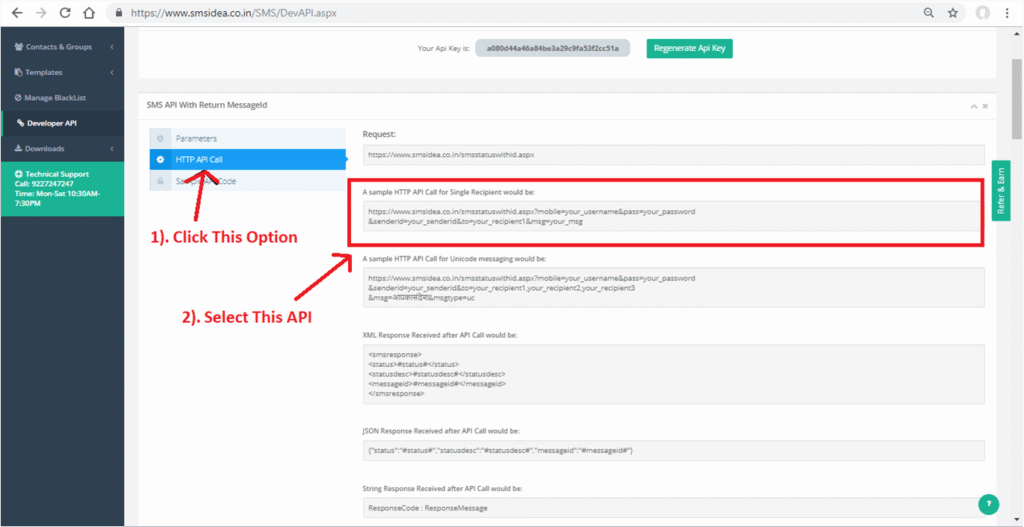Bookmark this page with the star icon
This screenshot has width=1024, height=527.
953,13
